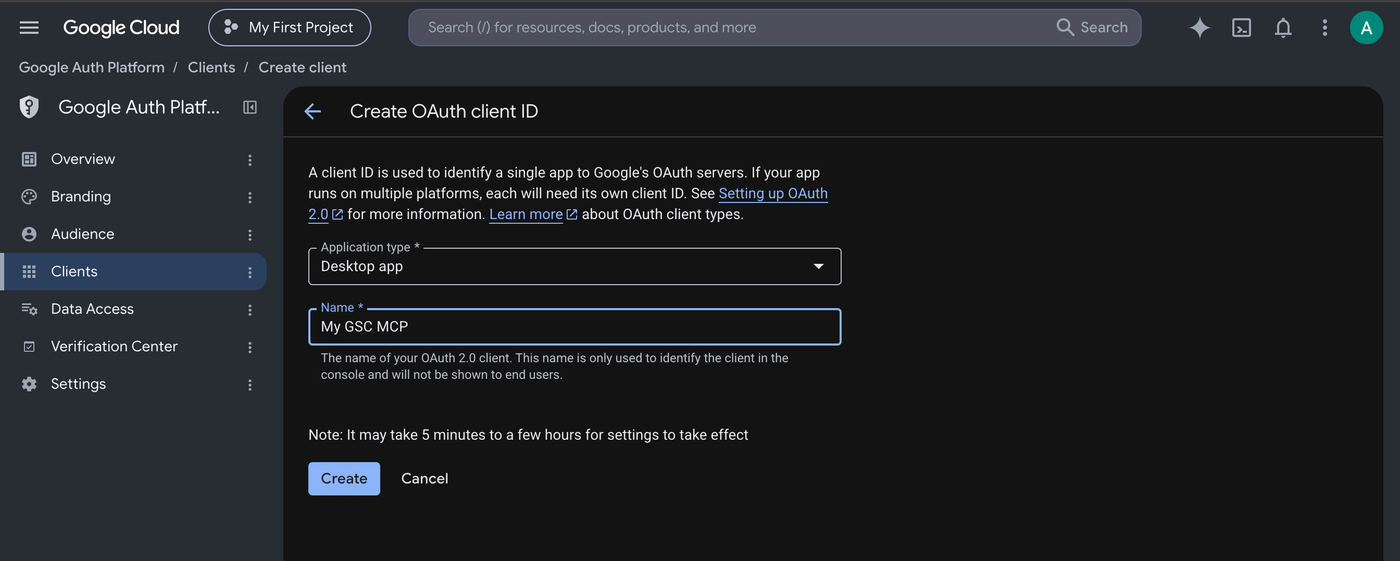Click the Cancel button

pos(425,479)
